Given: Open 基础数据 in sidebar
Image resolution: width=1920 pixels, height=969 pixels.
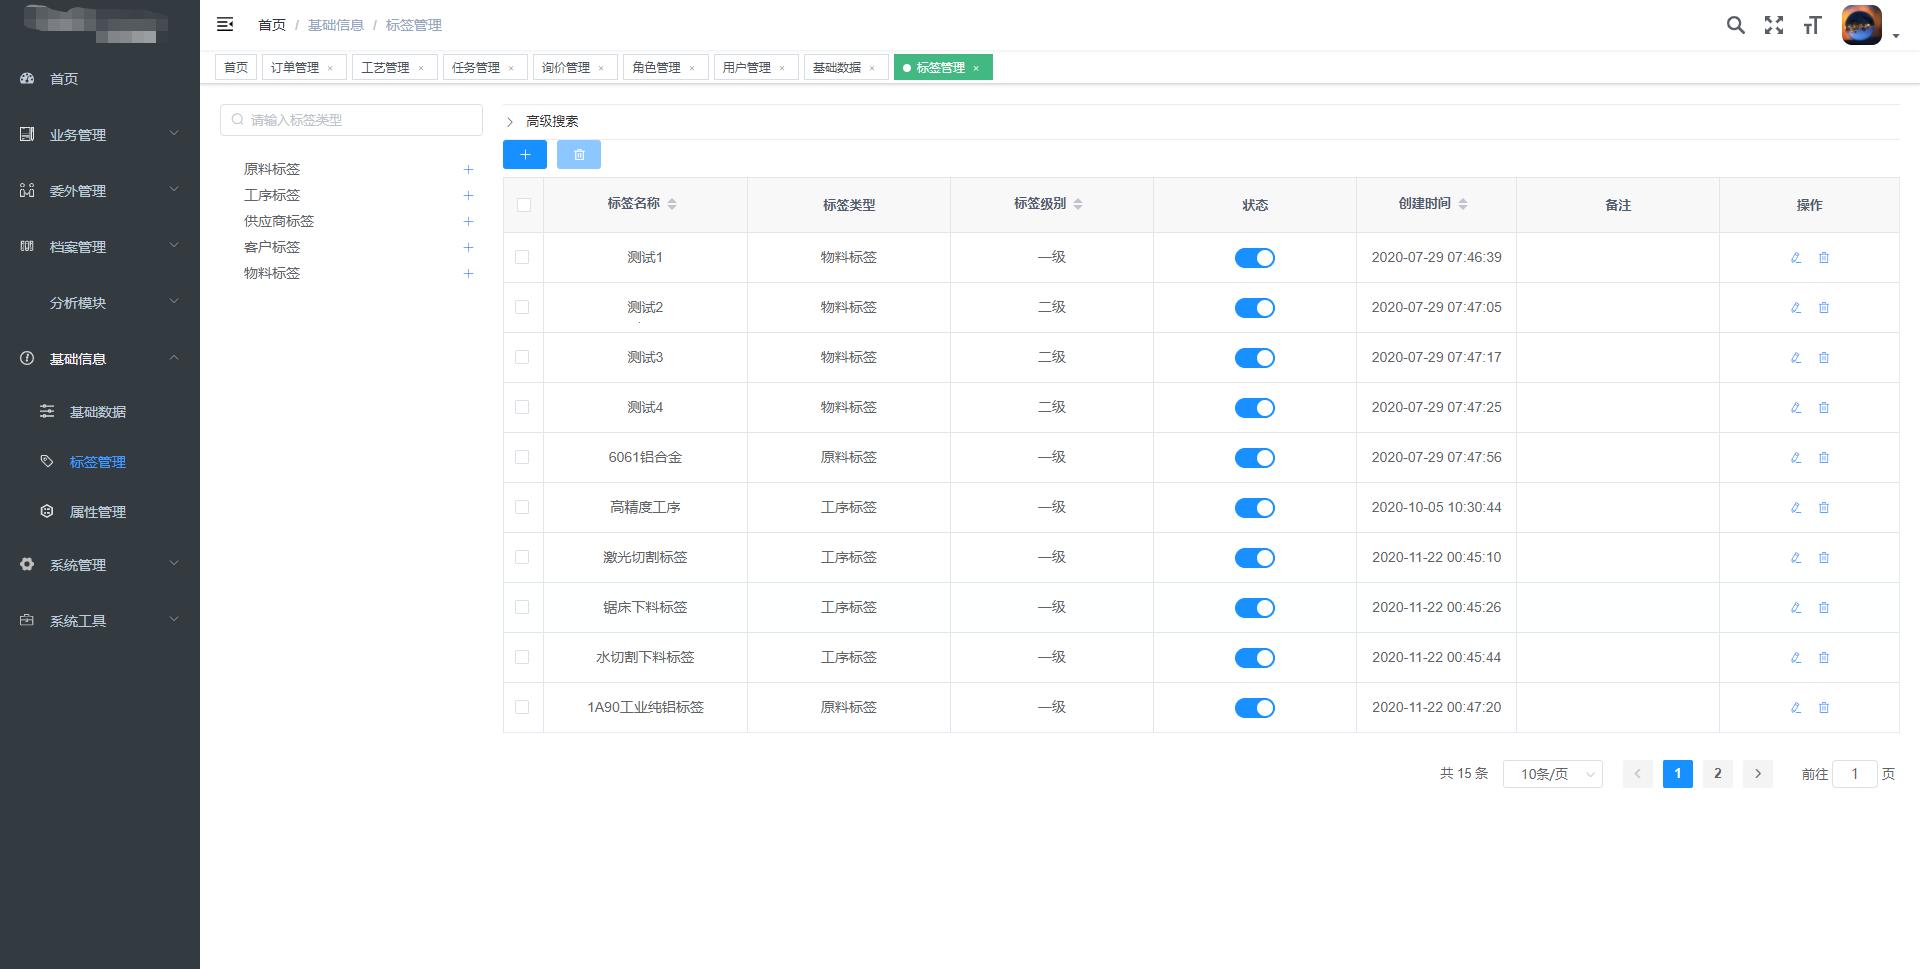Looking at the screenshot, I should click(x=100, y=411).
